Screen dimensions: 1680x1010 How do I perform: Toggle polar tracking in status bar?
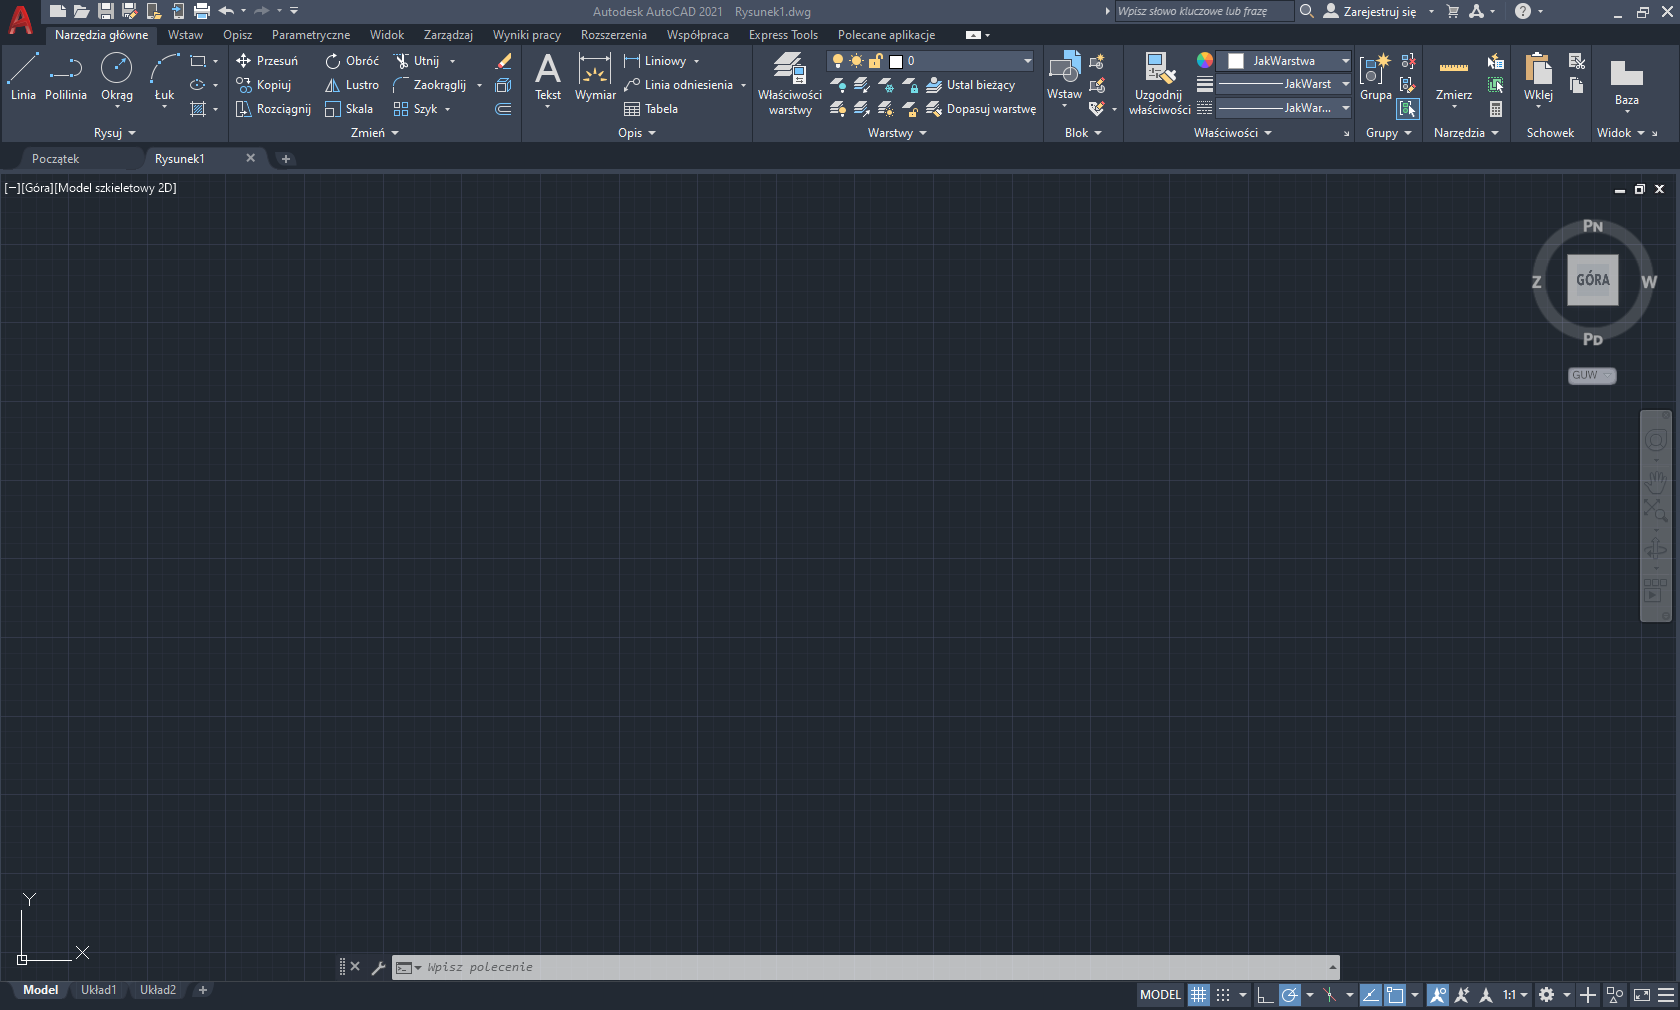pyautogui.click(x=1290, y=995)
